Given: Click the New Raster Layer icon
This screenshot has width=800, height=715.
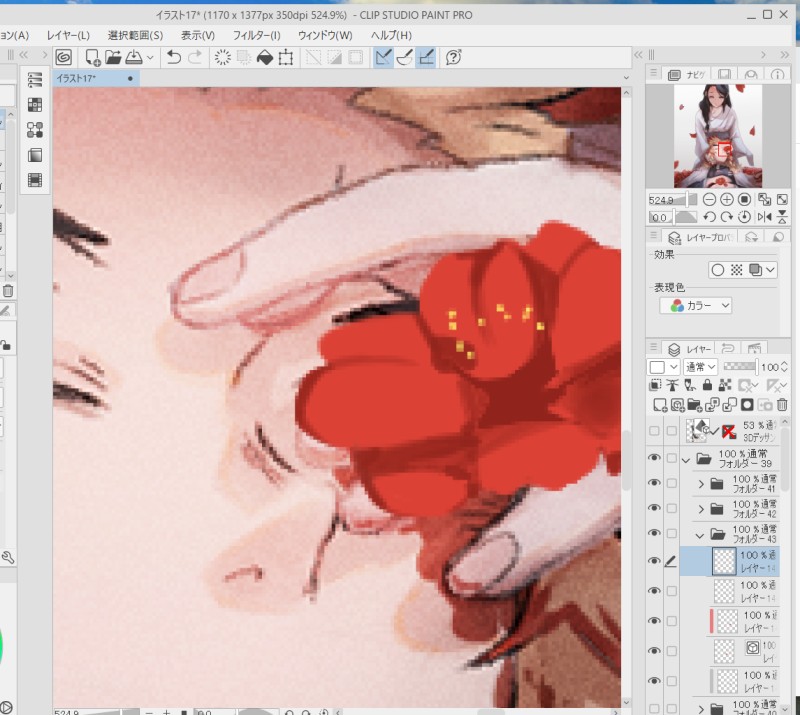Looking at the screenshot, I should (x=660, y=405).
